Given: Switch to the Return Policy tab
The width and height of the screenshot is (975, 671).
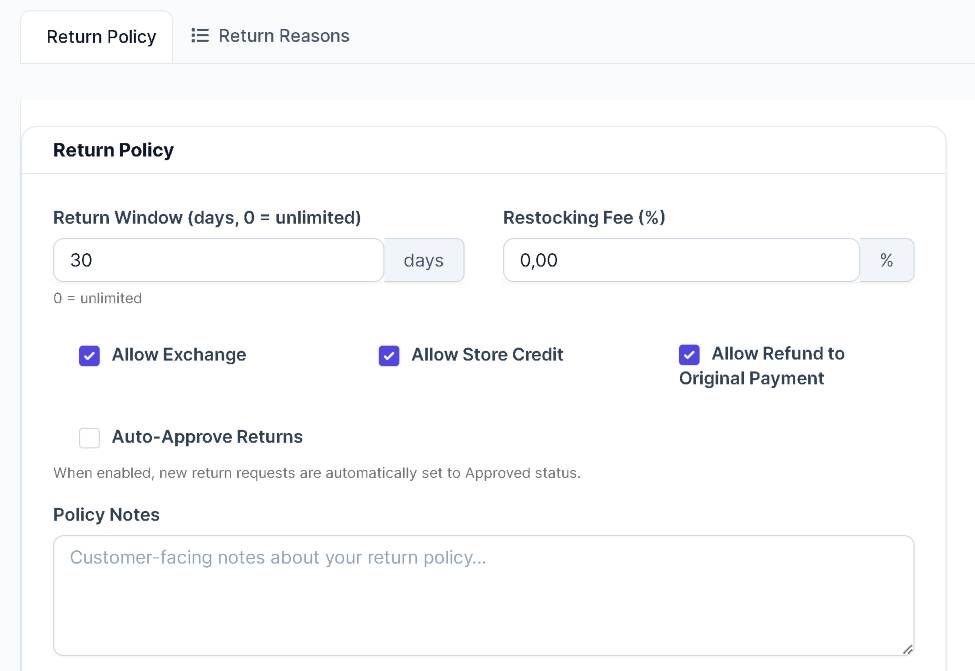Looking at the screenshot, I should (97, 37).
